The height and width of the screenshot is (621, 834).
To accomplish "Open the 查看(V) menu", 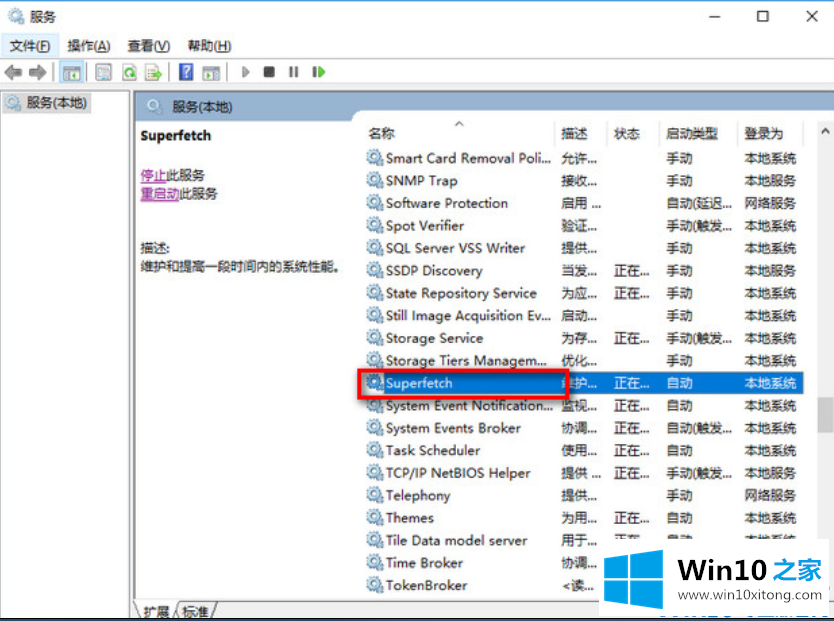I will point(148,46).
